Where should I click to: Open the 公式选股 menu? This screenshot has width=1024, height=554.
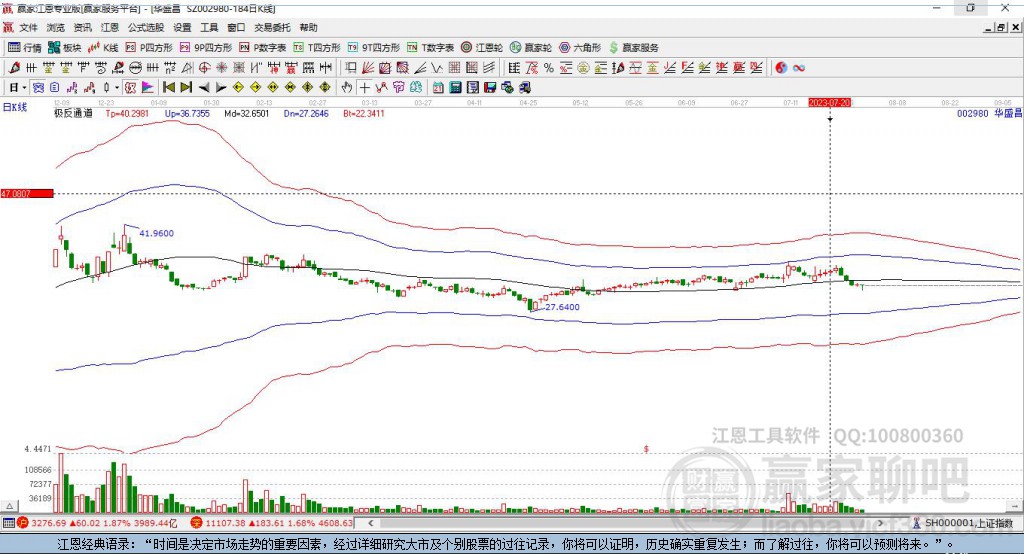click(x=146, y=27)
